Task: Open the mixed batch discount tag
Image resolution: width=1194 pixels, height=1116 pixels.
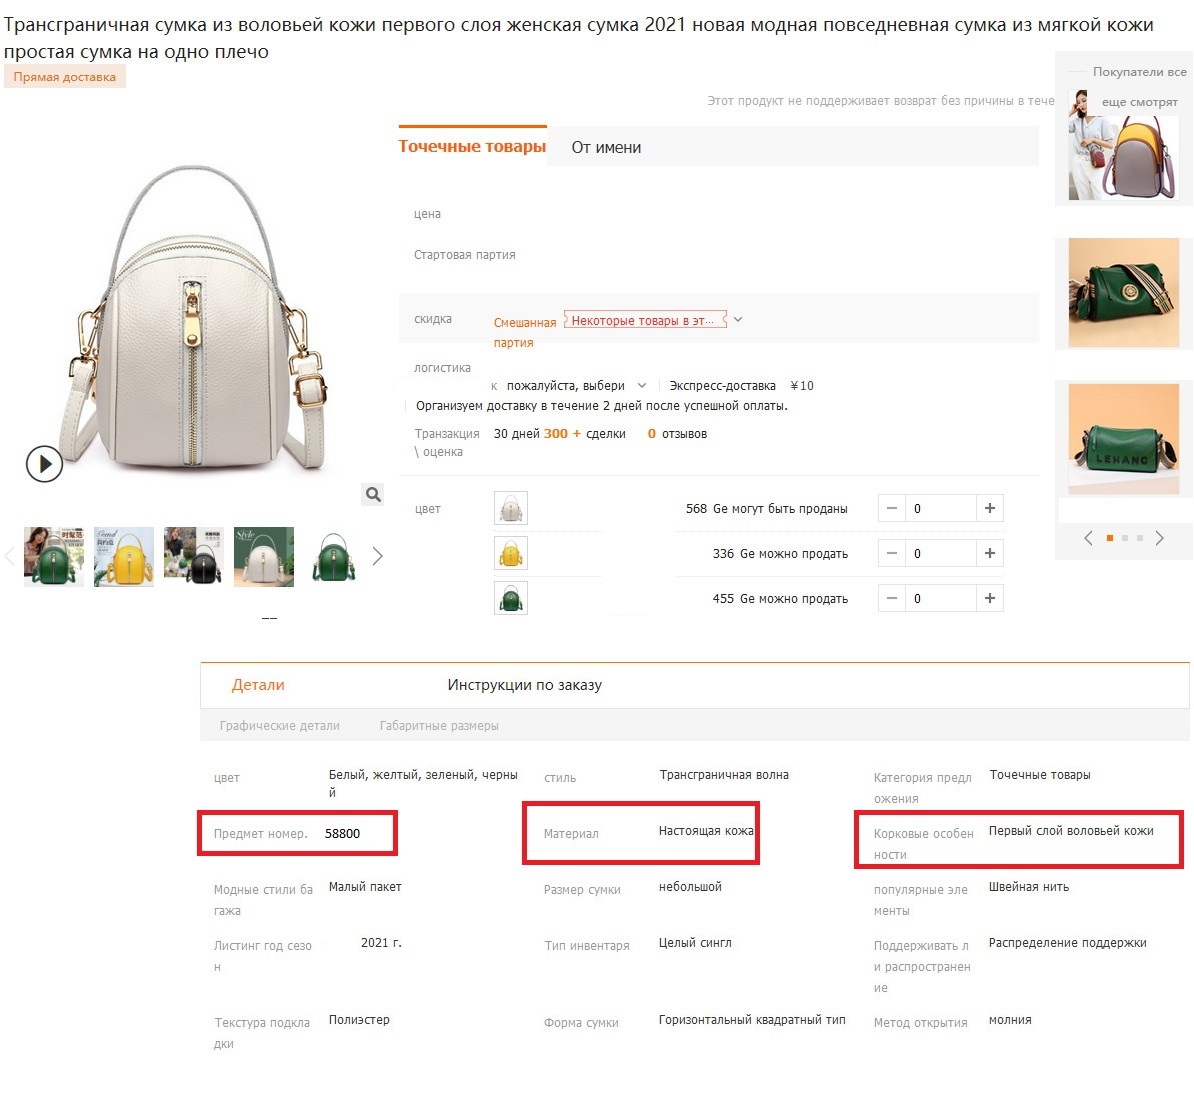Action: tap(645, 320)
